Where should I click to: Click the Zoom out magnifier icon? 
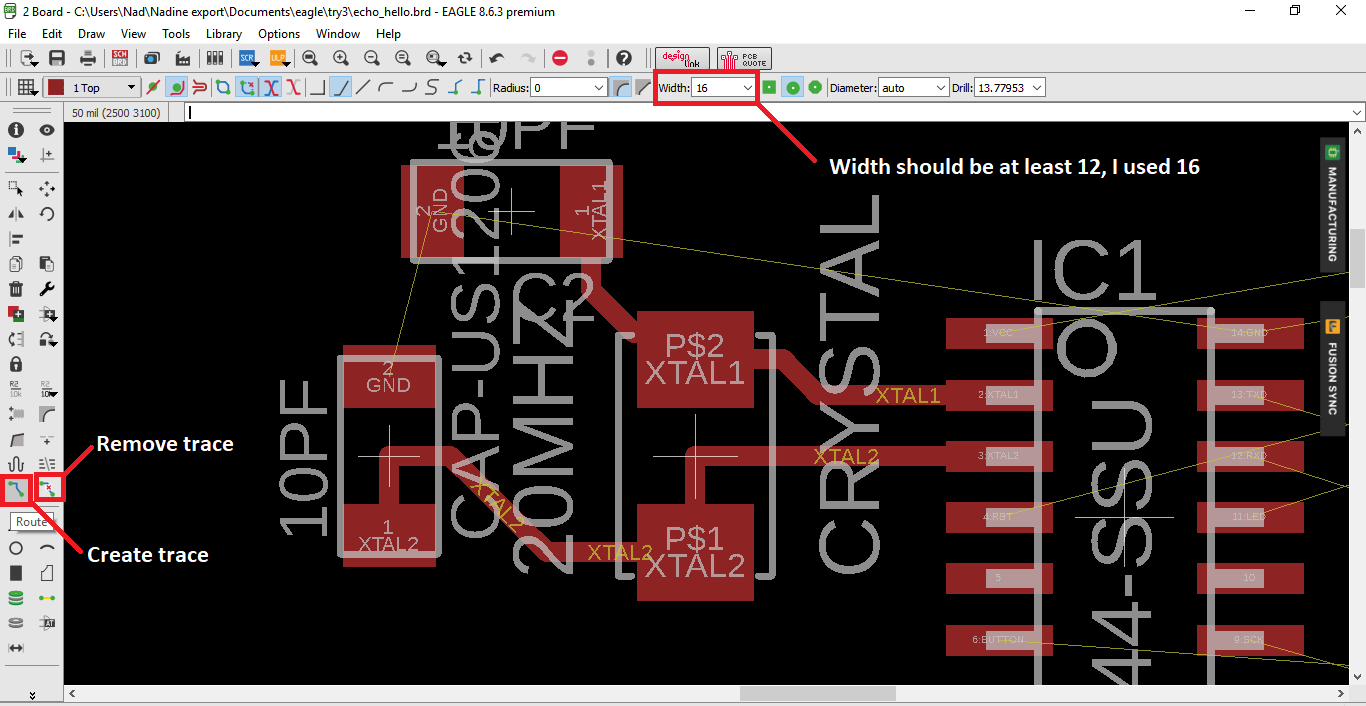coord(372,58)
